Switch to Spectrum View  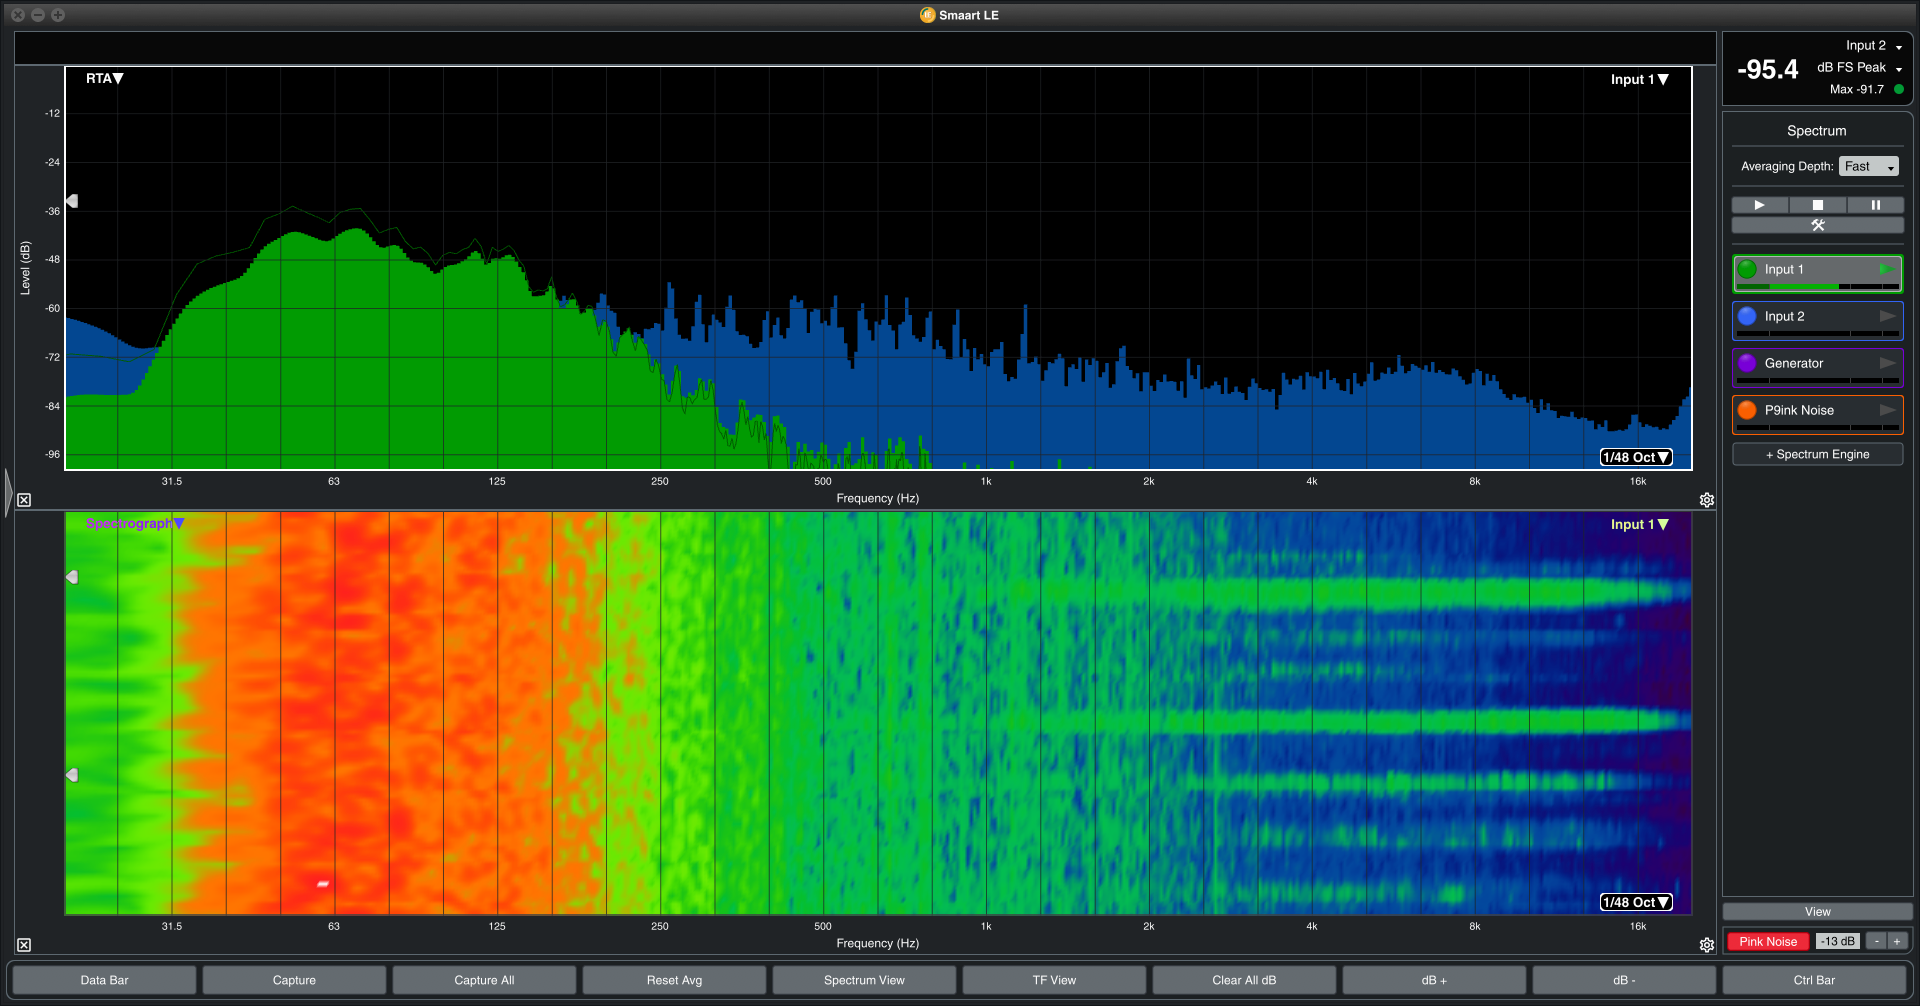click(x=864, y=980)
